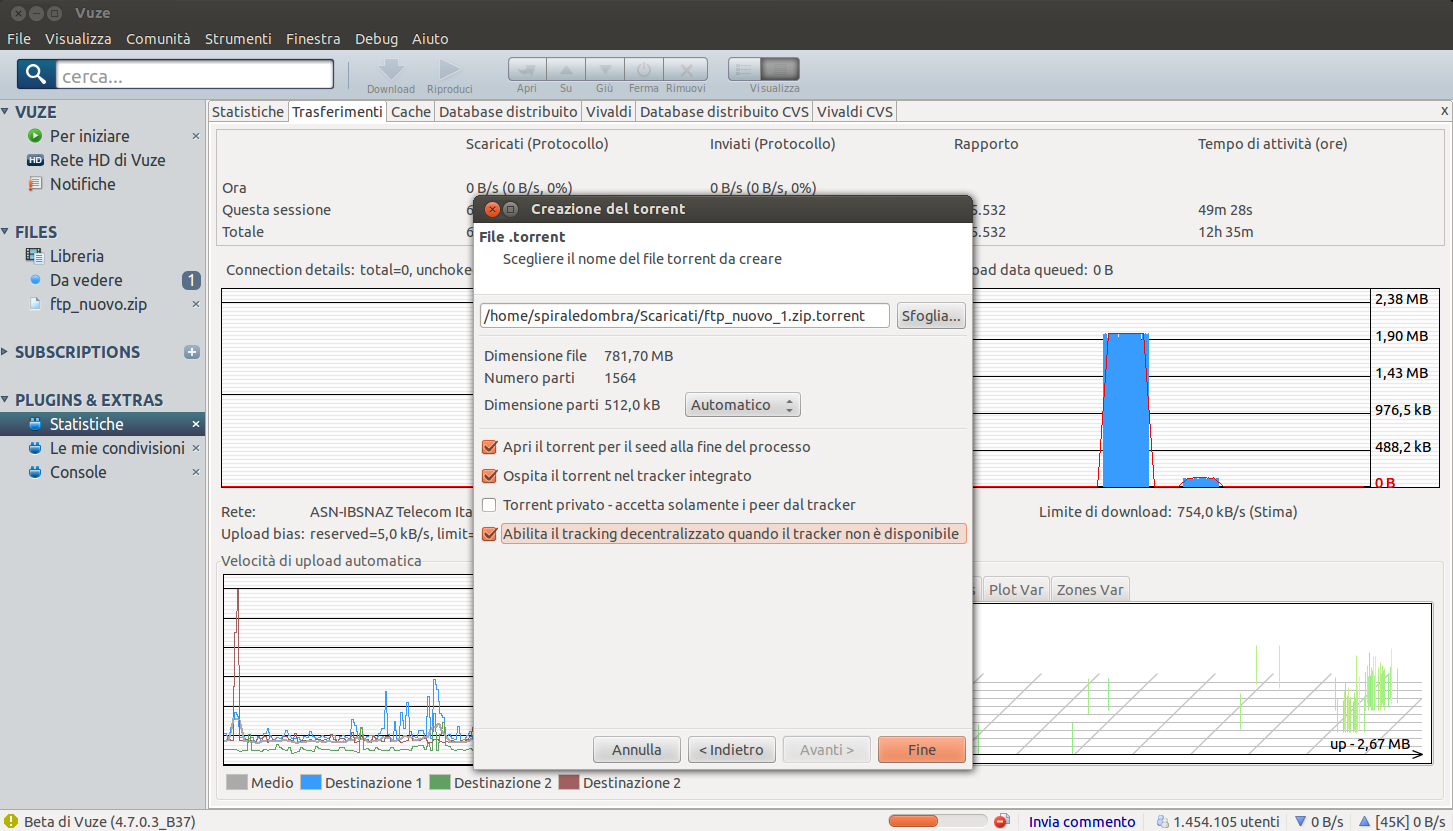Click the magnifying glass search icon
Viewport: 1453px width, 831px height.
pyautogui.click(x=36, y=74)
